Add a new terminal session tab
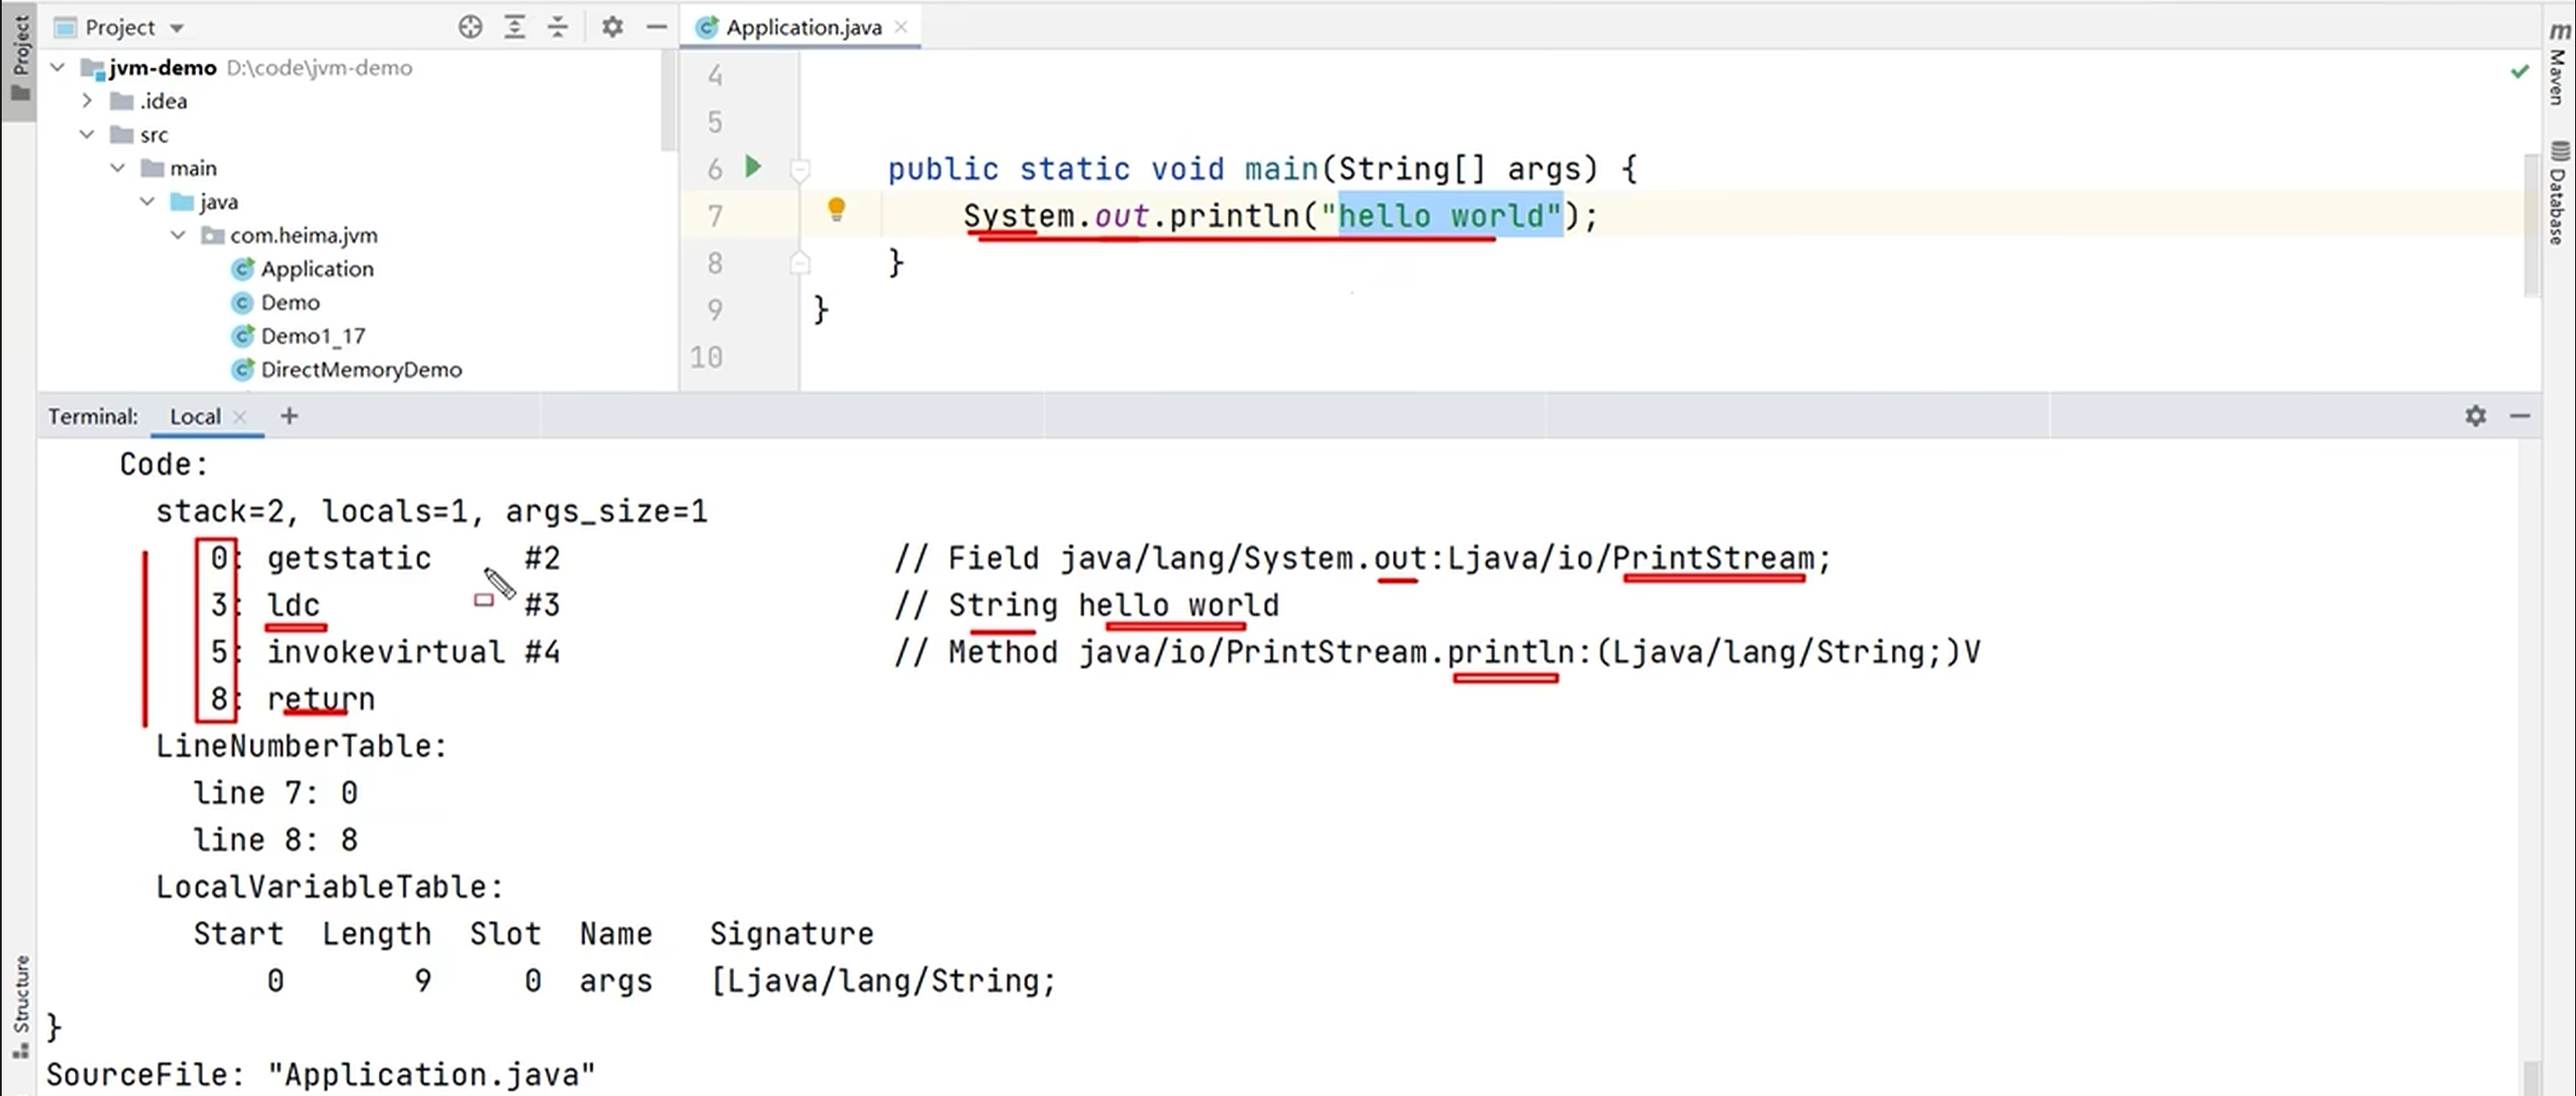2576x1096 pixels. pos(289,416)
